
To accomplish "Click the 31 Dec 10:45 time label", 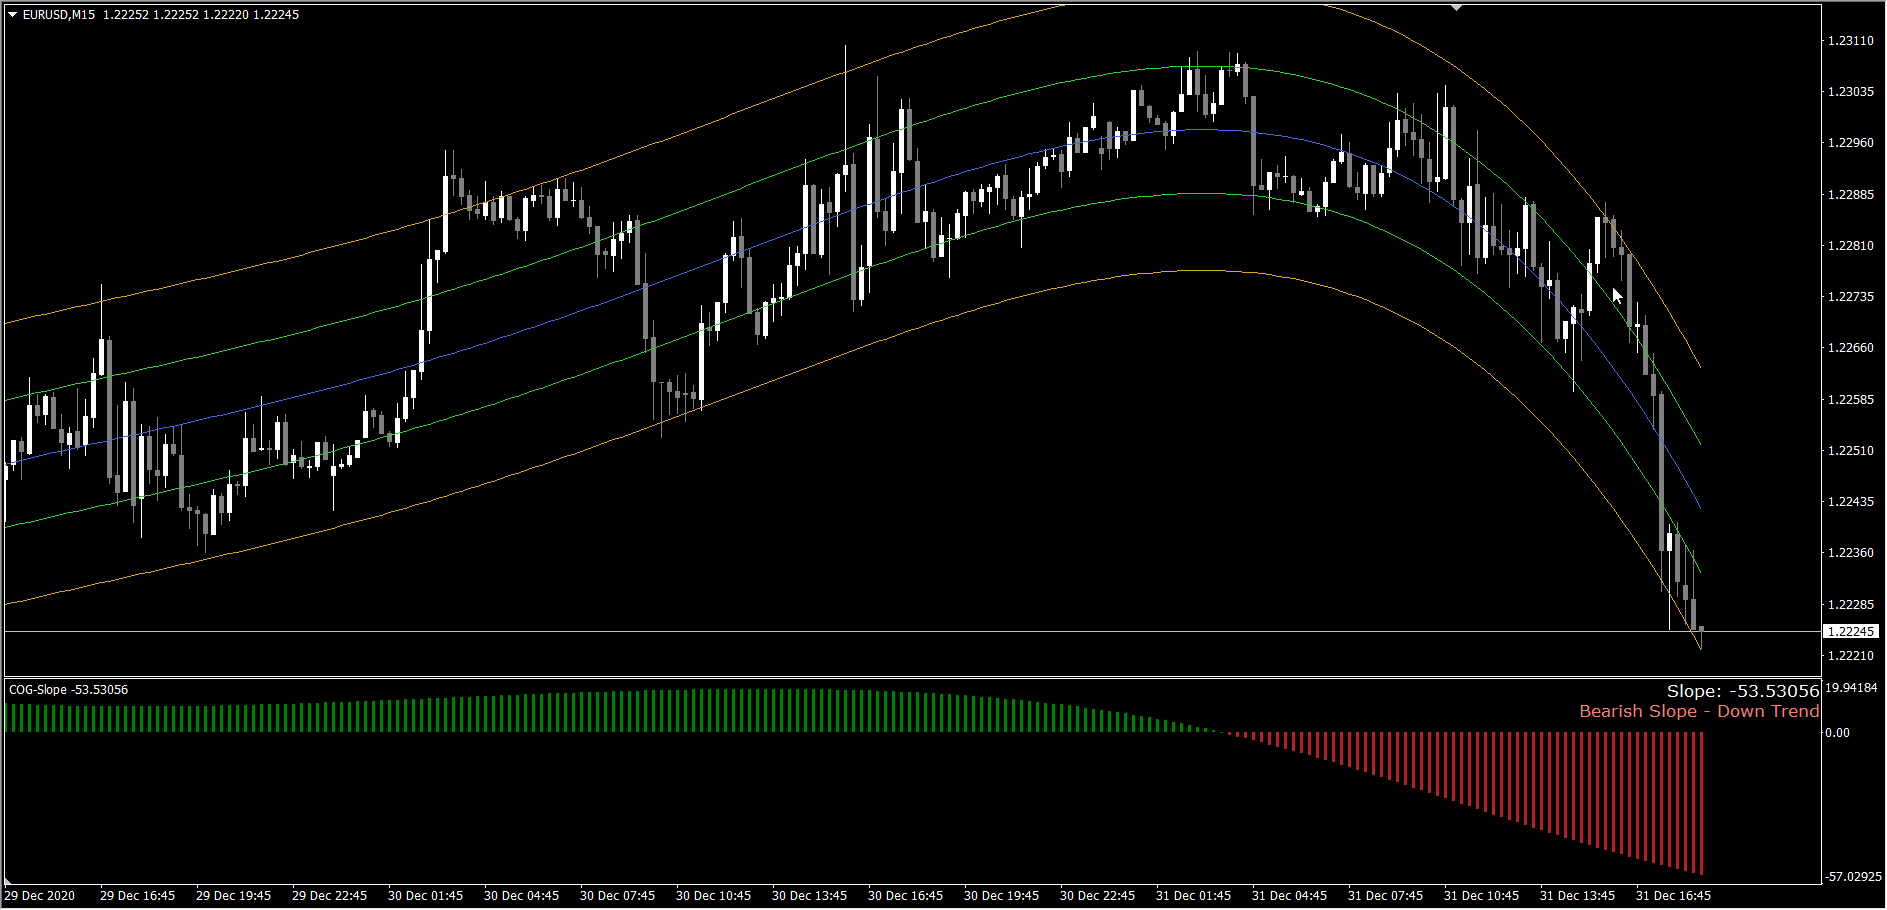I will click(1482, 896).
